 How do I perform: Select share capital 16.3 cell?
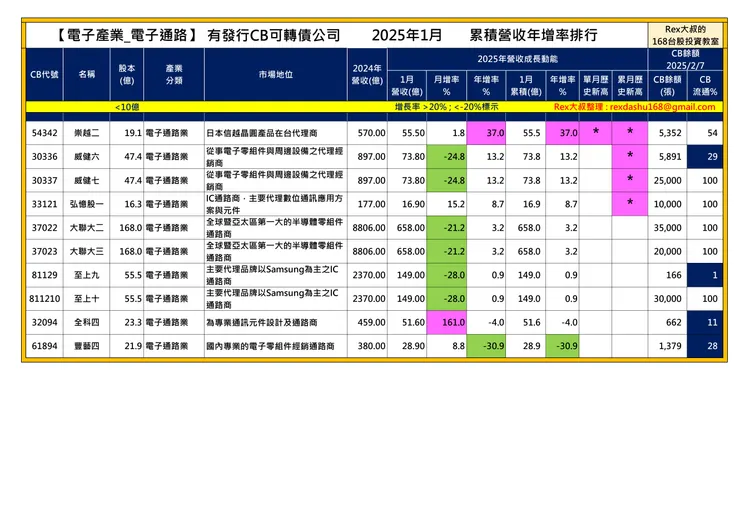tap(126, 204)
